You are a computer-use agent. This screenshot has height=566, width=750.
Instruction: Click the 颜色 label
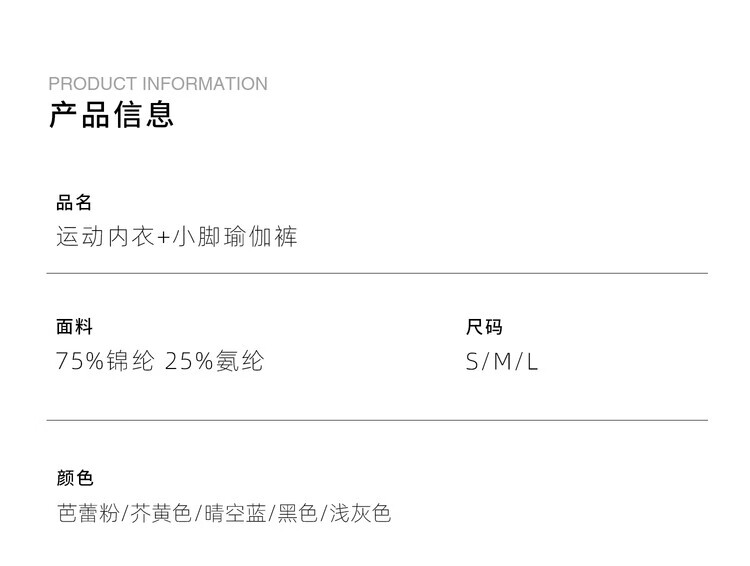coord(74,479)
